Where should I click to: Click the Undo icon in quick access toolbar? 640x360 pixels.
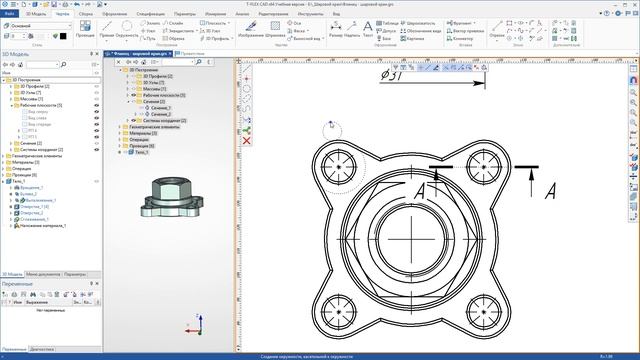tap(76, 4)
